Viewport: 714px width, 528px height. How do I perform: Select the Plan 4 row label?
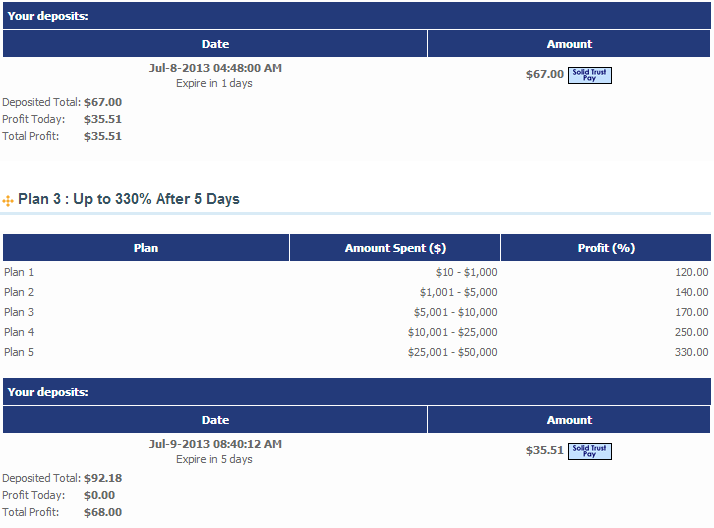coord(19,332)
